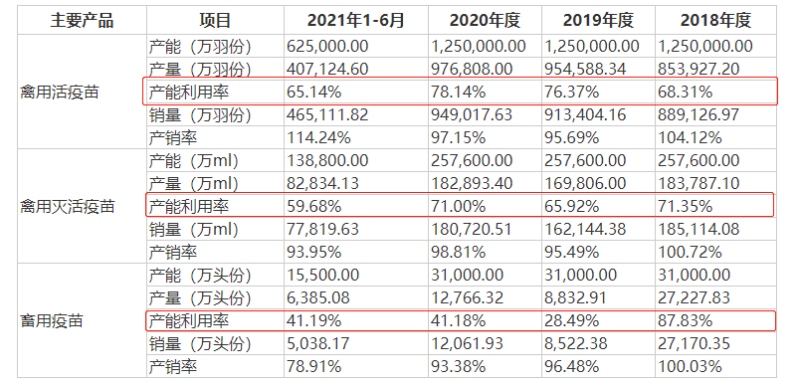Click the value 82,834.13
Screen dimensions: 800x385
coord(322,184)
